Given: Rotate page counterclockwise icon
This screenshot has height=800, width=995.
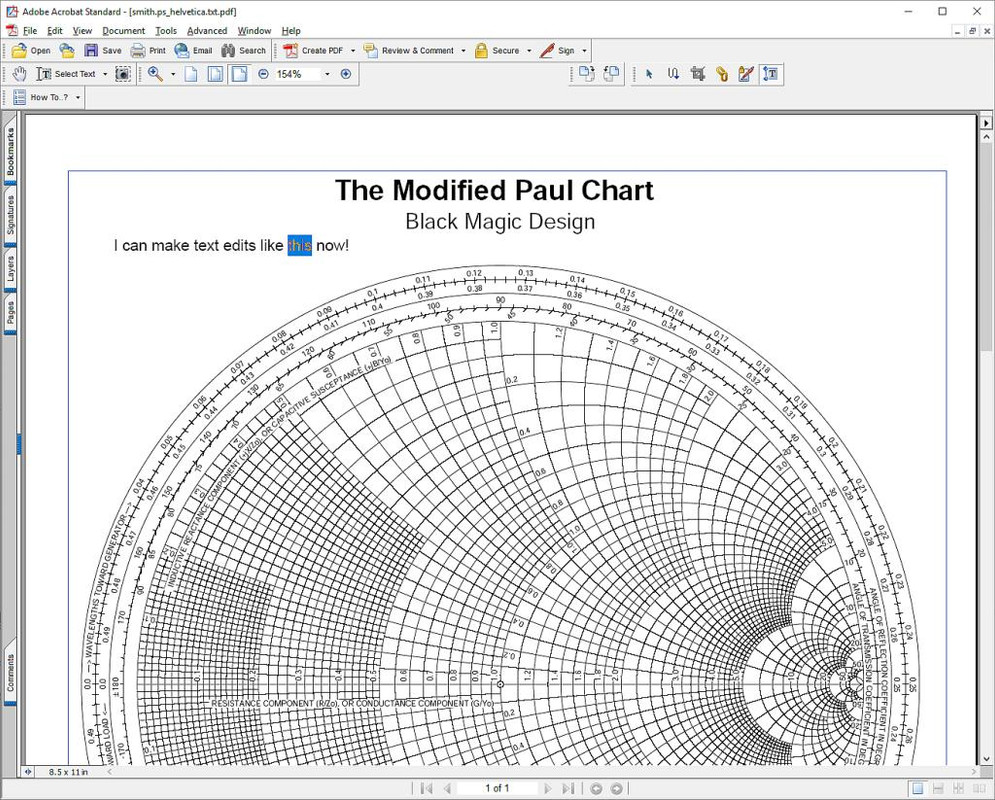Looking at the screenshot, I should (611, 74).
